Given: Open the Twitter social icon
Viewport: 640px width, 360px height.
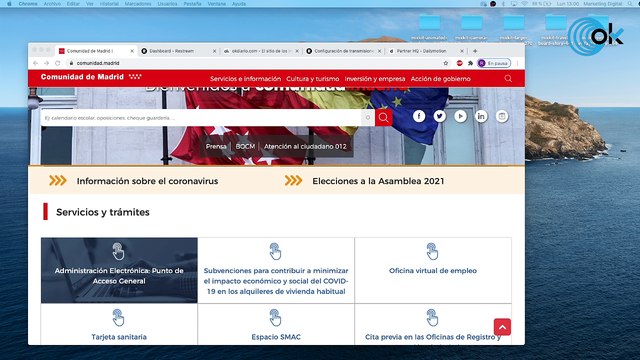Looking at the screenshot, I should point(440,116).
